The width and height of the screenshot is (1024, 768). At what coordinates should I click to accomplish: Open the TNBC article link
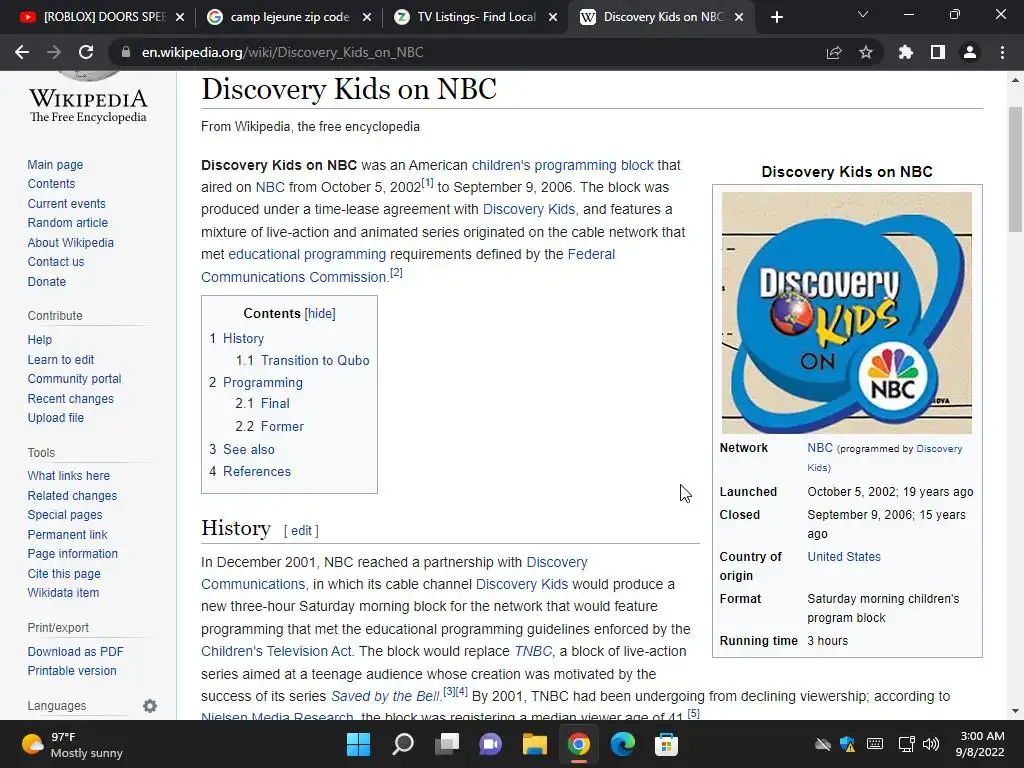[533, 652]
